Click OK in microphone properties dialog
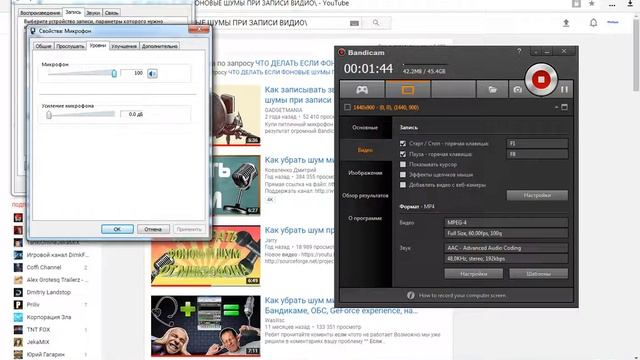The width and height of the screenshot is (640, 360). click(117, 229)
